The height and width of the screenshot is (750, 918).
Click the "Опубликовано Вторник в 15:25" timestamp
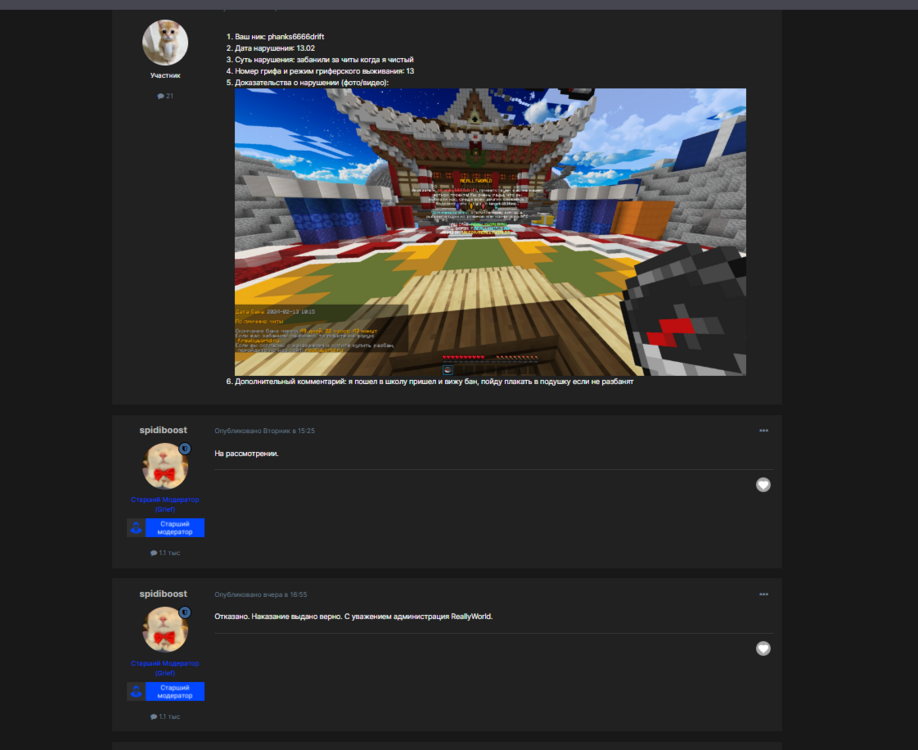tap(265, 430)
